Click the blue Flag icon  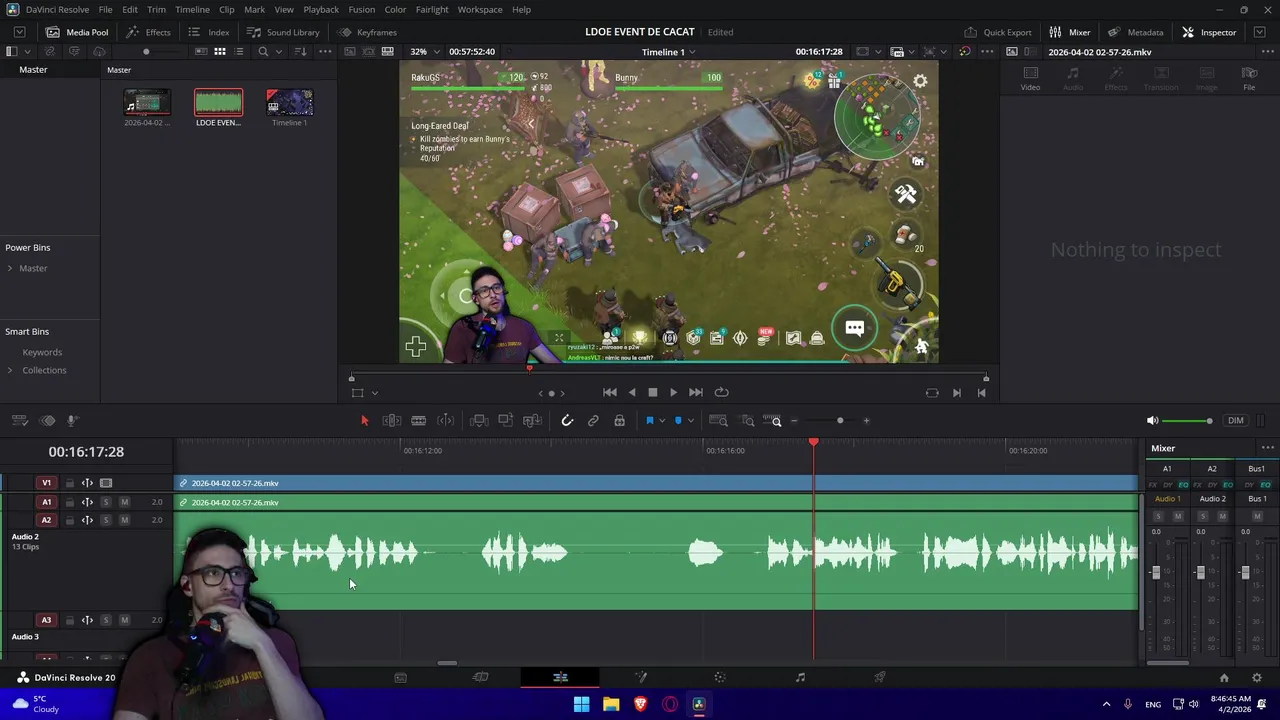point(649,421)
